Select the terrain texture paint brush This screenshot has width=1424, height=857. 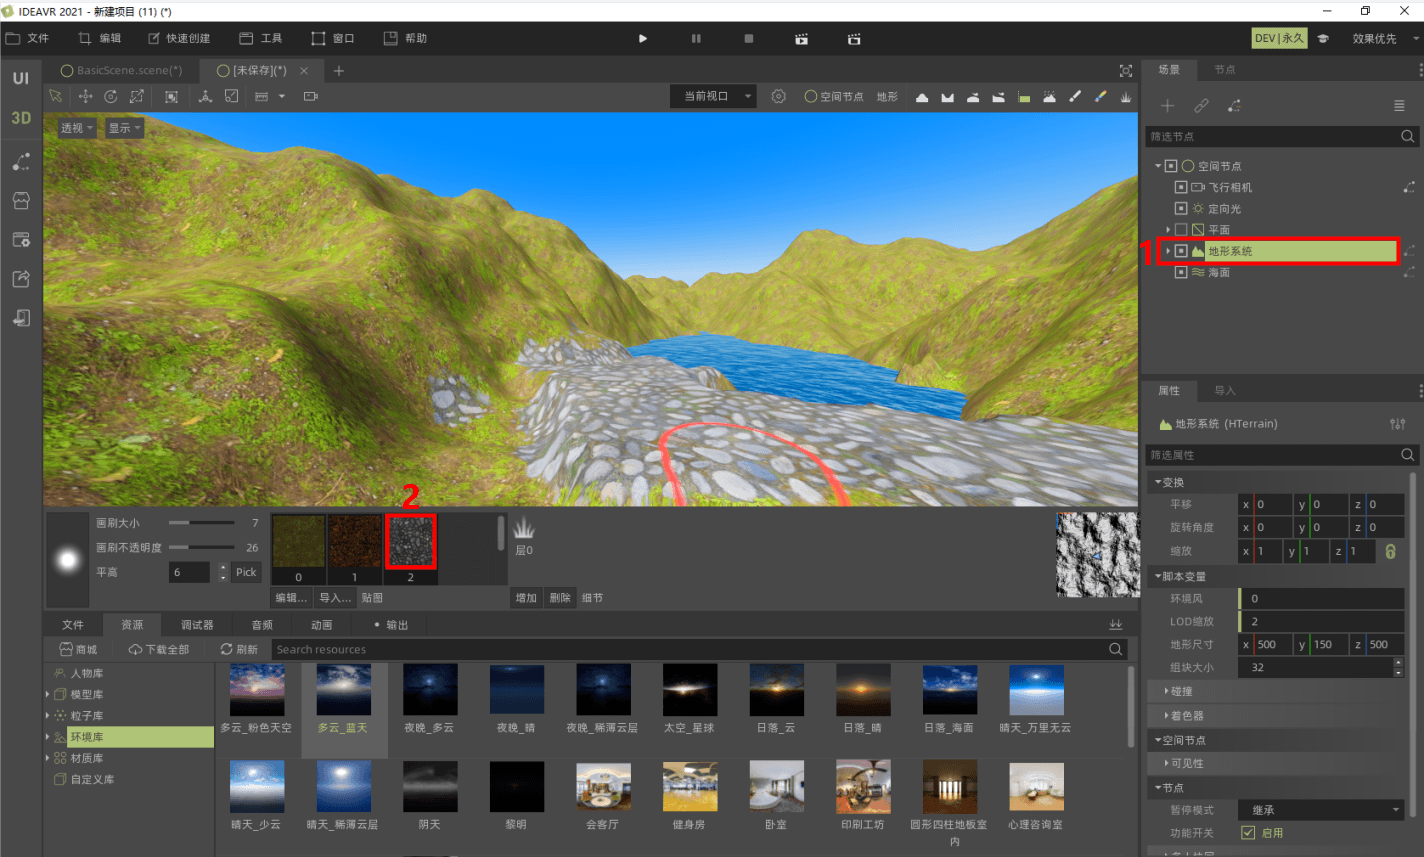1075,97
